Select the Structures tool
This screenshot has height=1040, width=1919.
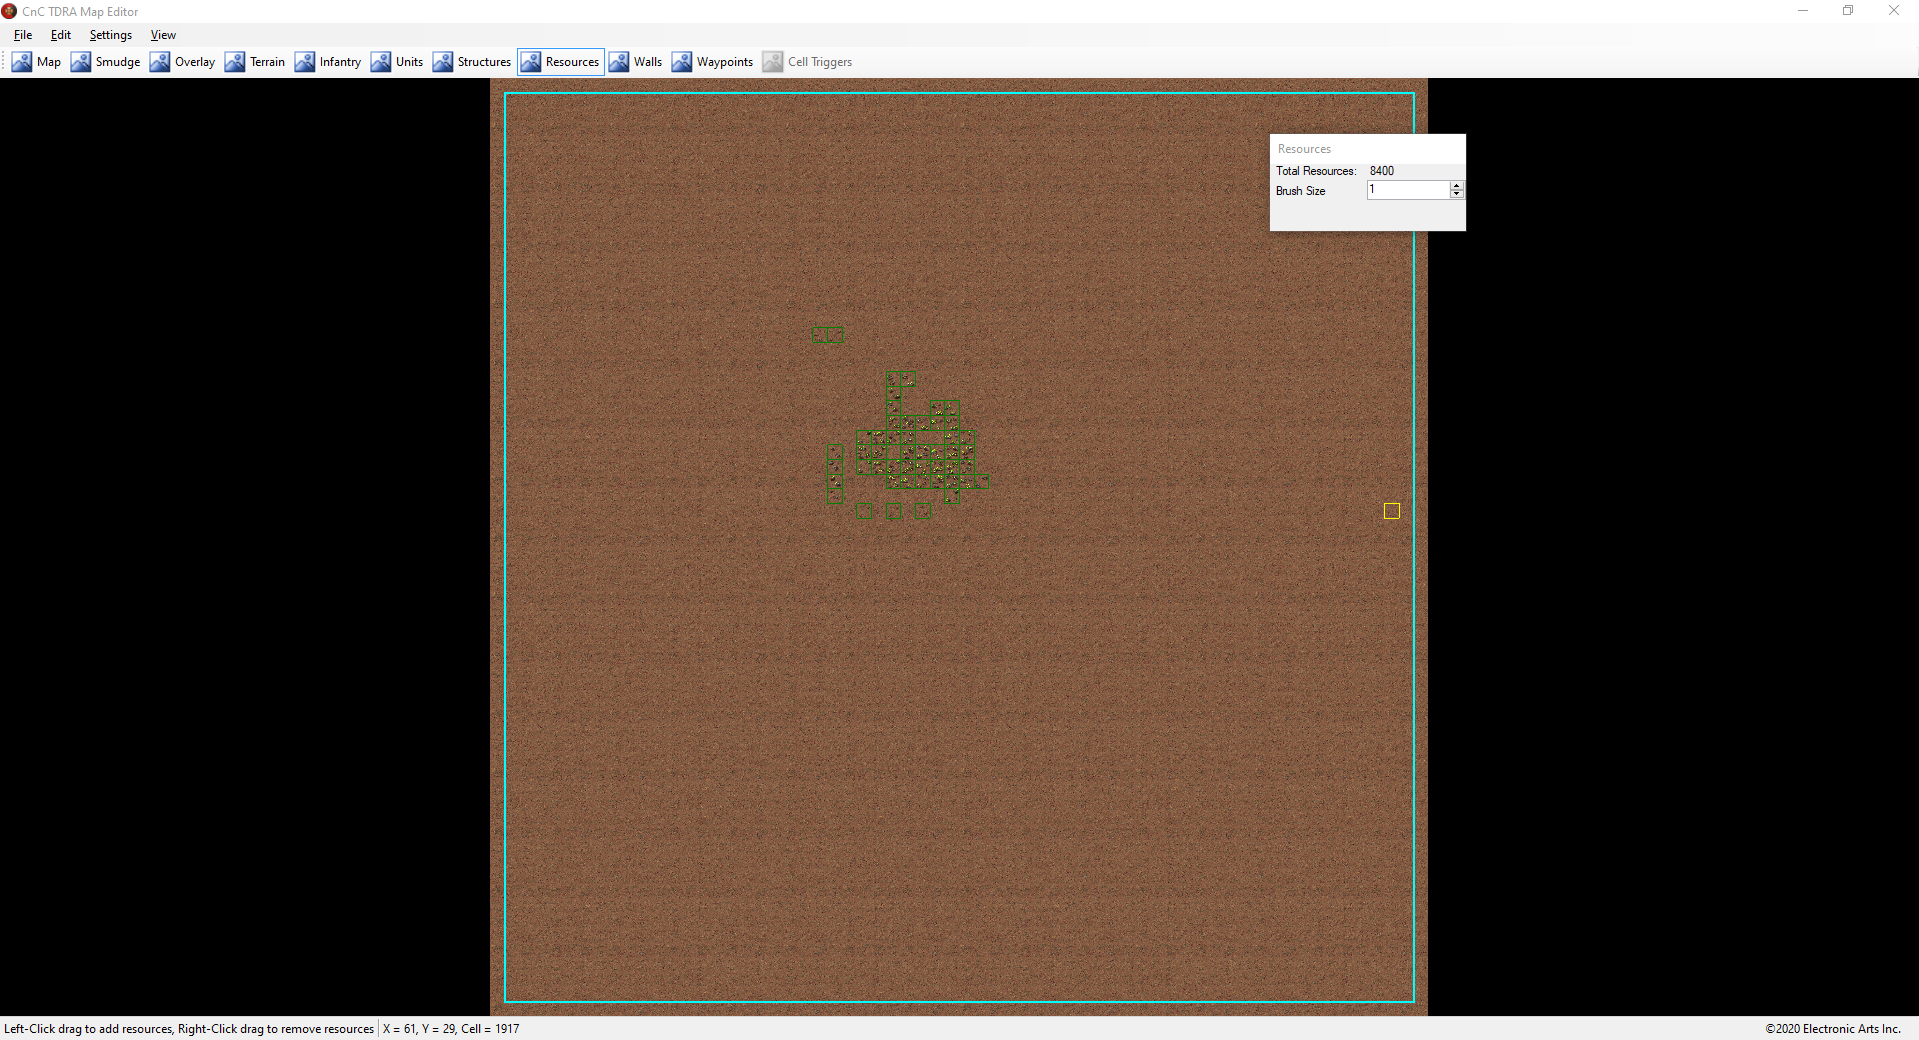pyautogui.click(x=472, y=62)
